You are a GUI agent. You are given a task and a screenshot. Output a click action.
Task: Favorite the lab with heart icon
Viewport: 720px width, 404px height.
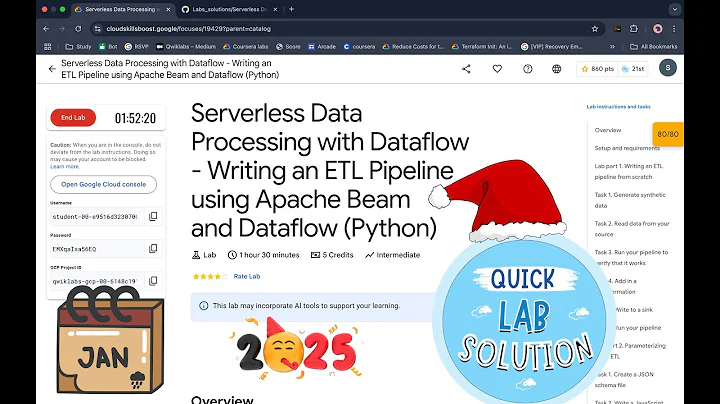coord(497,69)
